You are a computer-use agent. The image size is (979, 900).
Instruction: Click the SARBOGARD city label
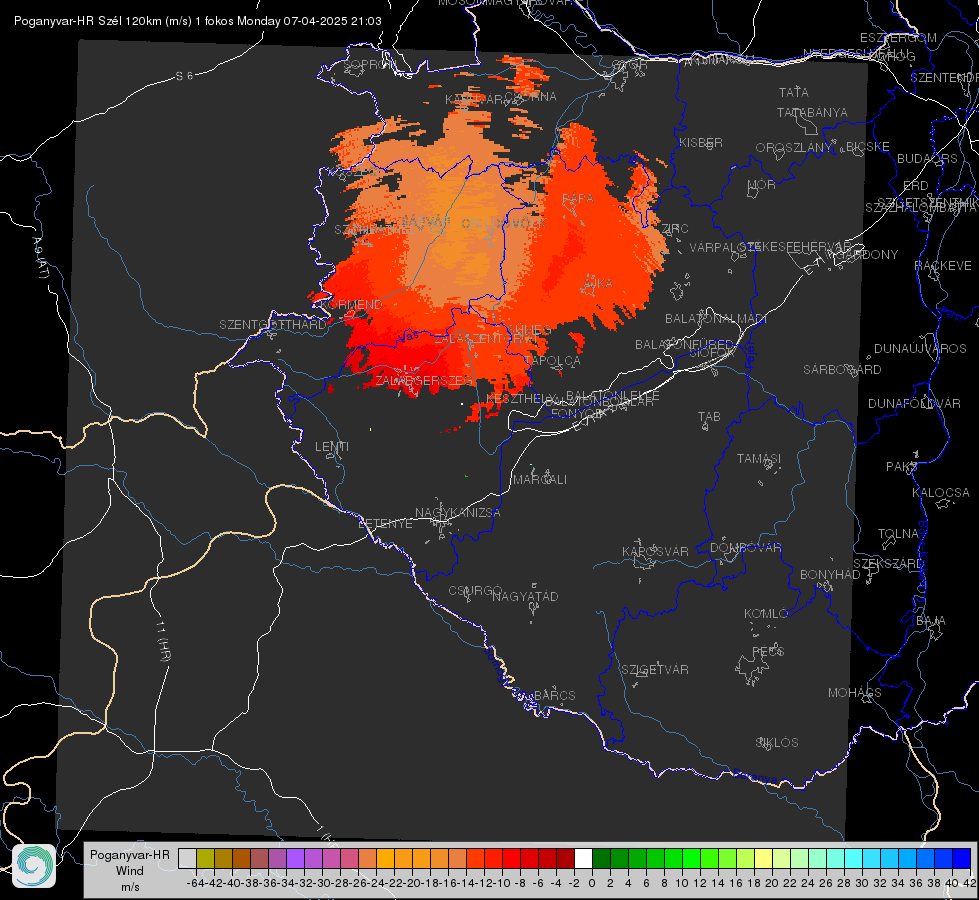pyautogui.click(x=842, y=370)
